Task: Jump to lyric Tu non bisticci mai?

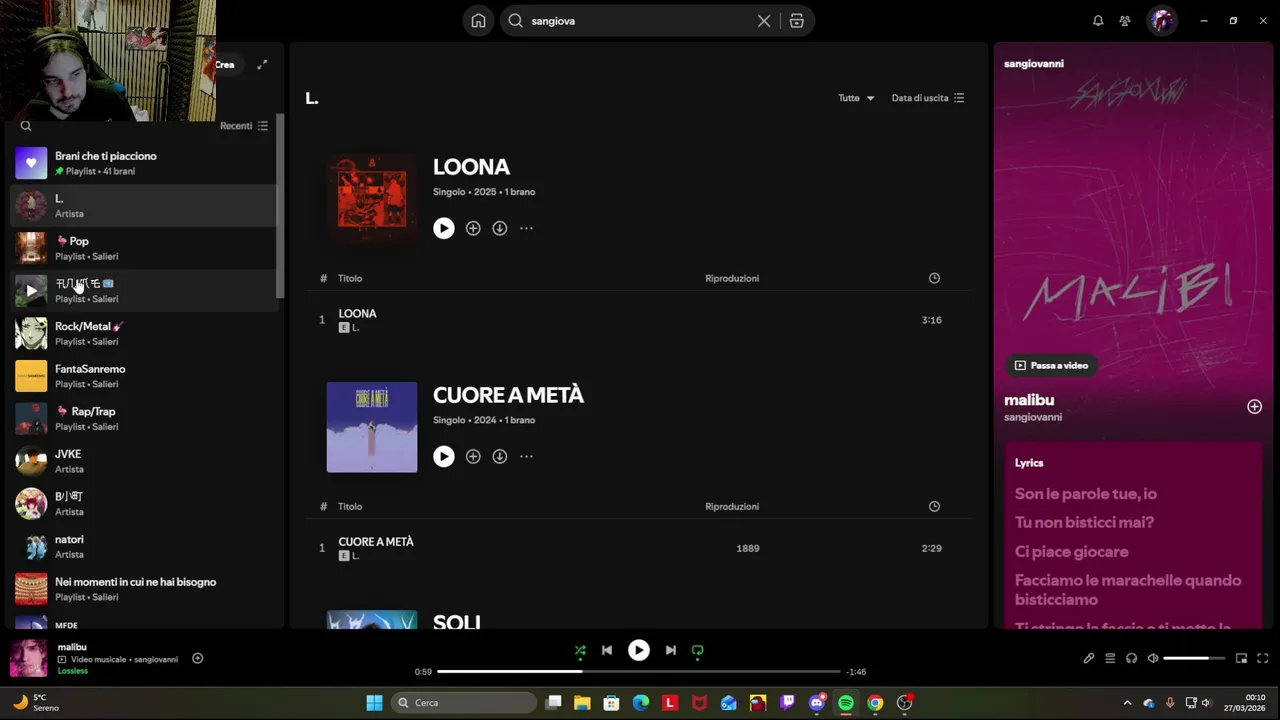Action: tap(1084, 522)
